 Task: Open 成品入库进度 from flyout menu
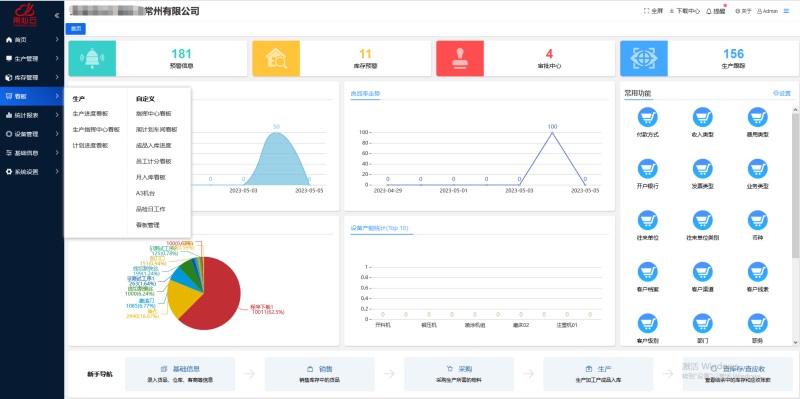154,145
